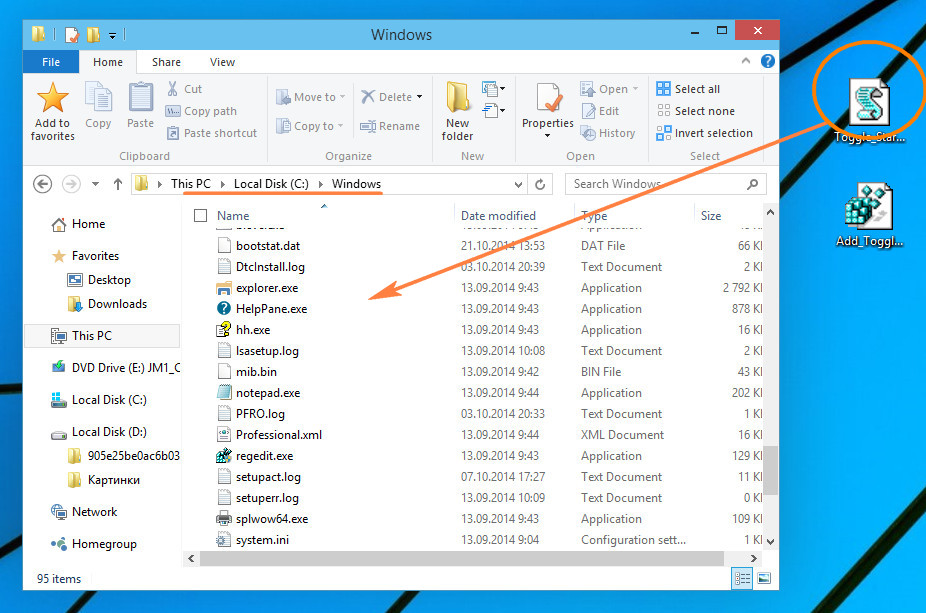The image size is (926, 613).
Task: Click the Paste clipboard icon
Action: 141,97
